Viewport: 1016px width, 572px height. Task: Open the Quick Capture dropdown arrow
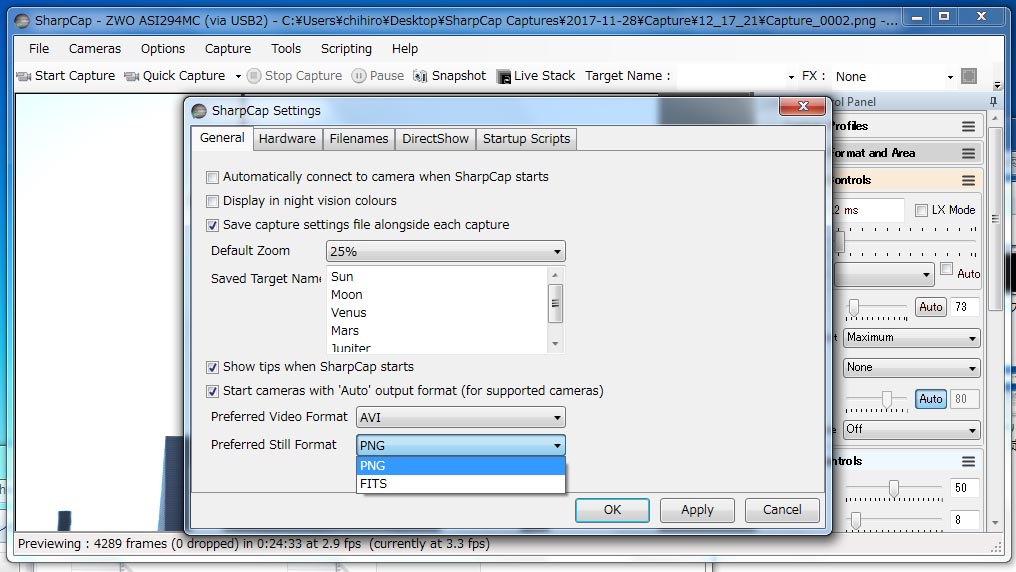[238, 76]
